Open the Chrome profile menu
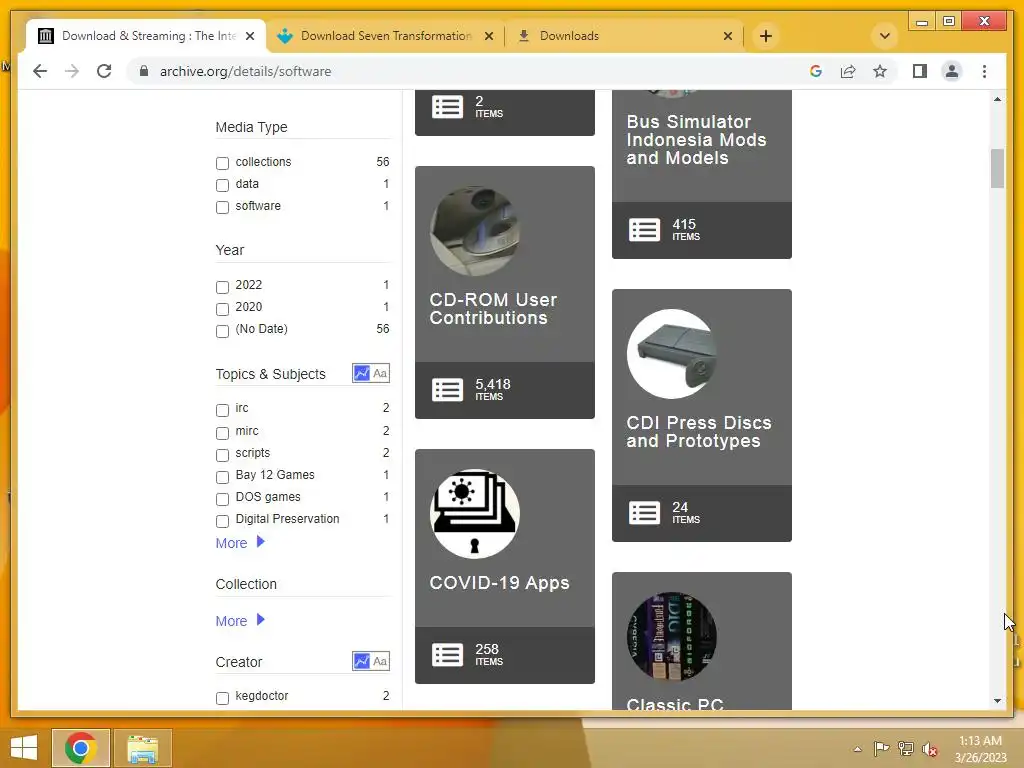Image resolution: width=1024 pixels, height=768 pixels. tap(952, 71)
